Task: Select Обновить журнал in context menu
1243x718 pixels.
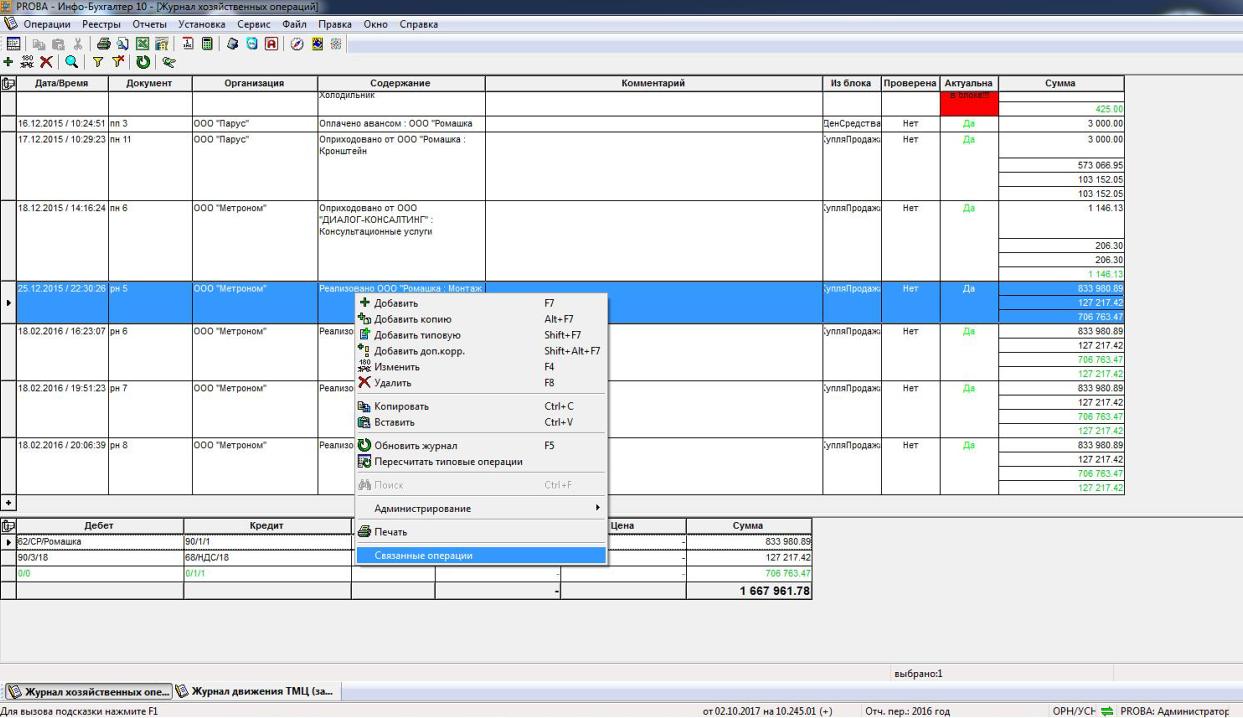Action: pyautogui.click(x=481, y=445)
